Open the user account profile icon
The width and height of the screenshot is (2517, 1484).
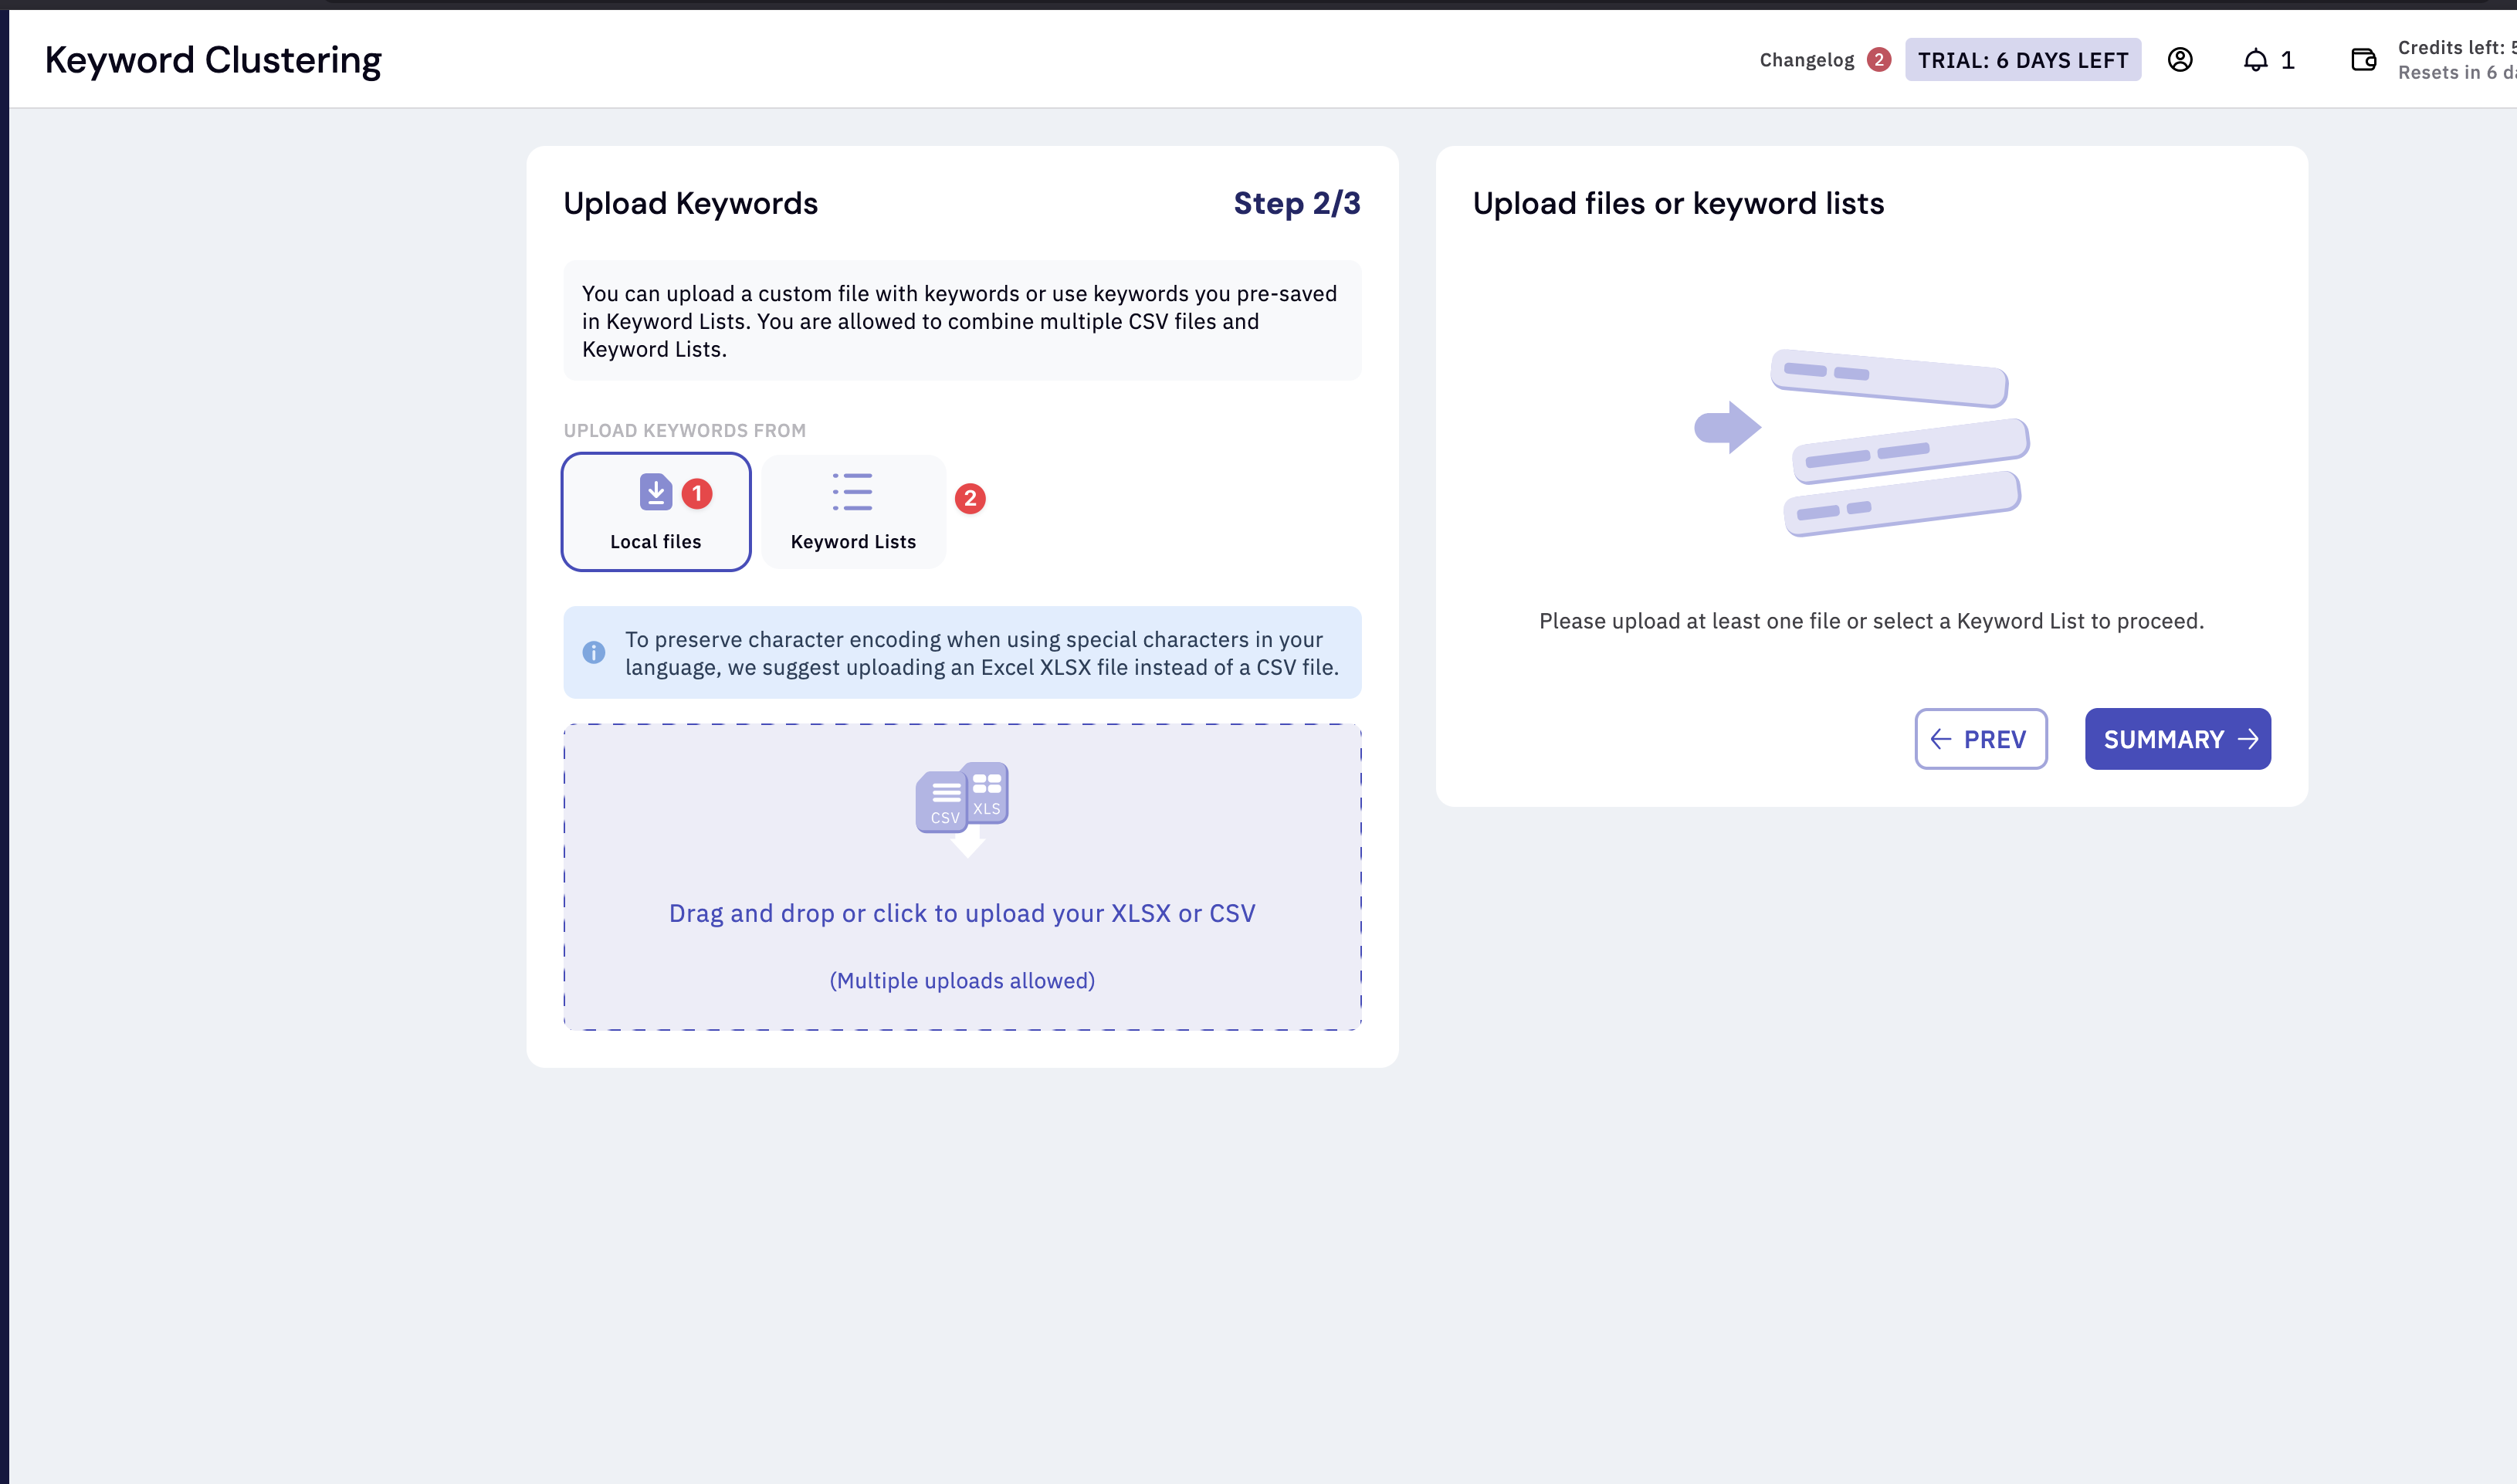2180,60
